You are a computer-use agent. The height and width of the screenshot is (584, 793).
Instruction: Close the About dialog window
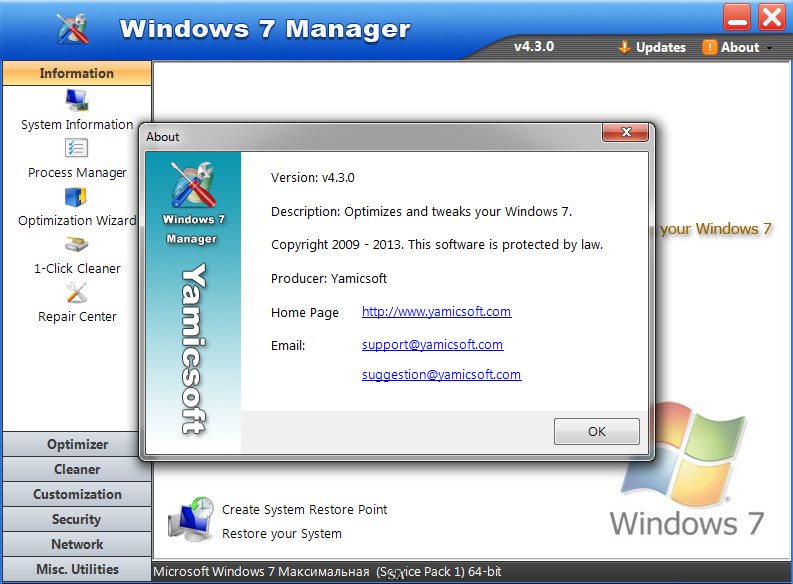pyautogui.click(x=626, y=132)
